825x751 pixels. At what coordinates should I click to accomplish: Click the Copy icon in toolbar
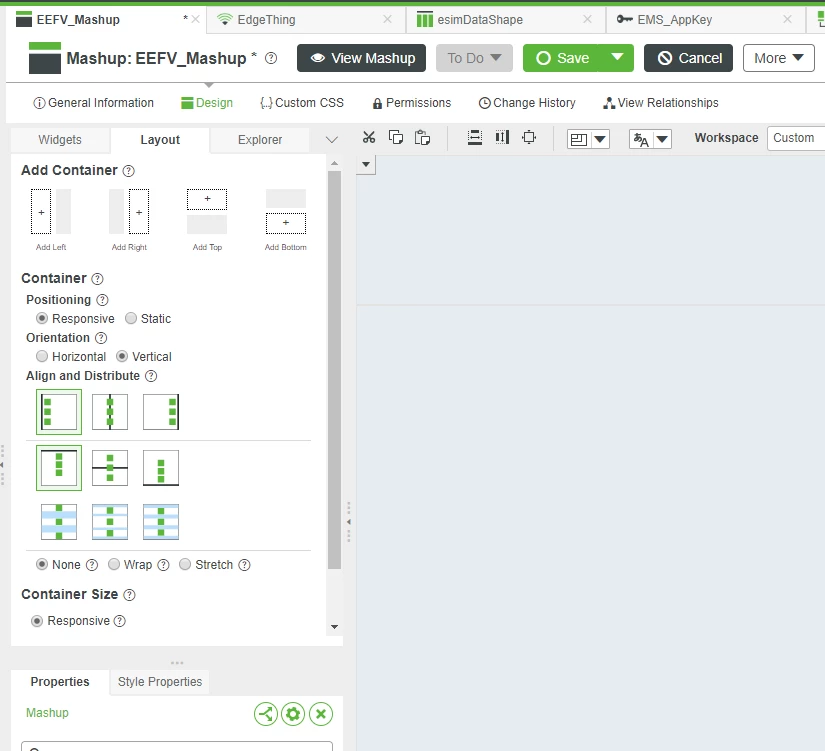396,138
